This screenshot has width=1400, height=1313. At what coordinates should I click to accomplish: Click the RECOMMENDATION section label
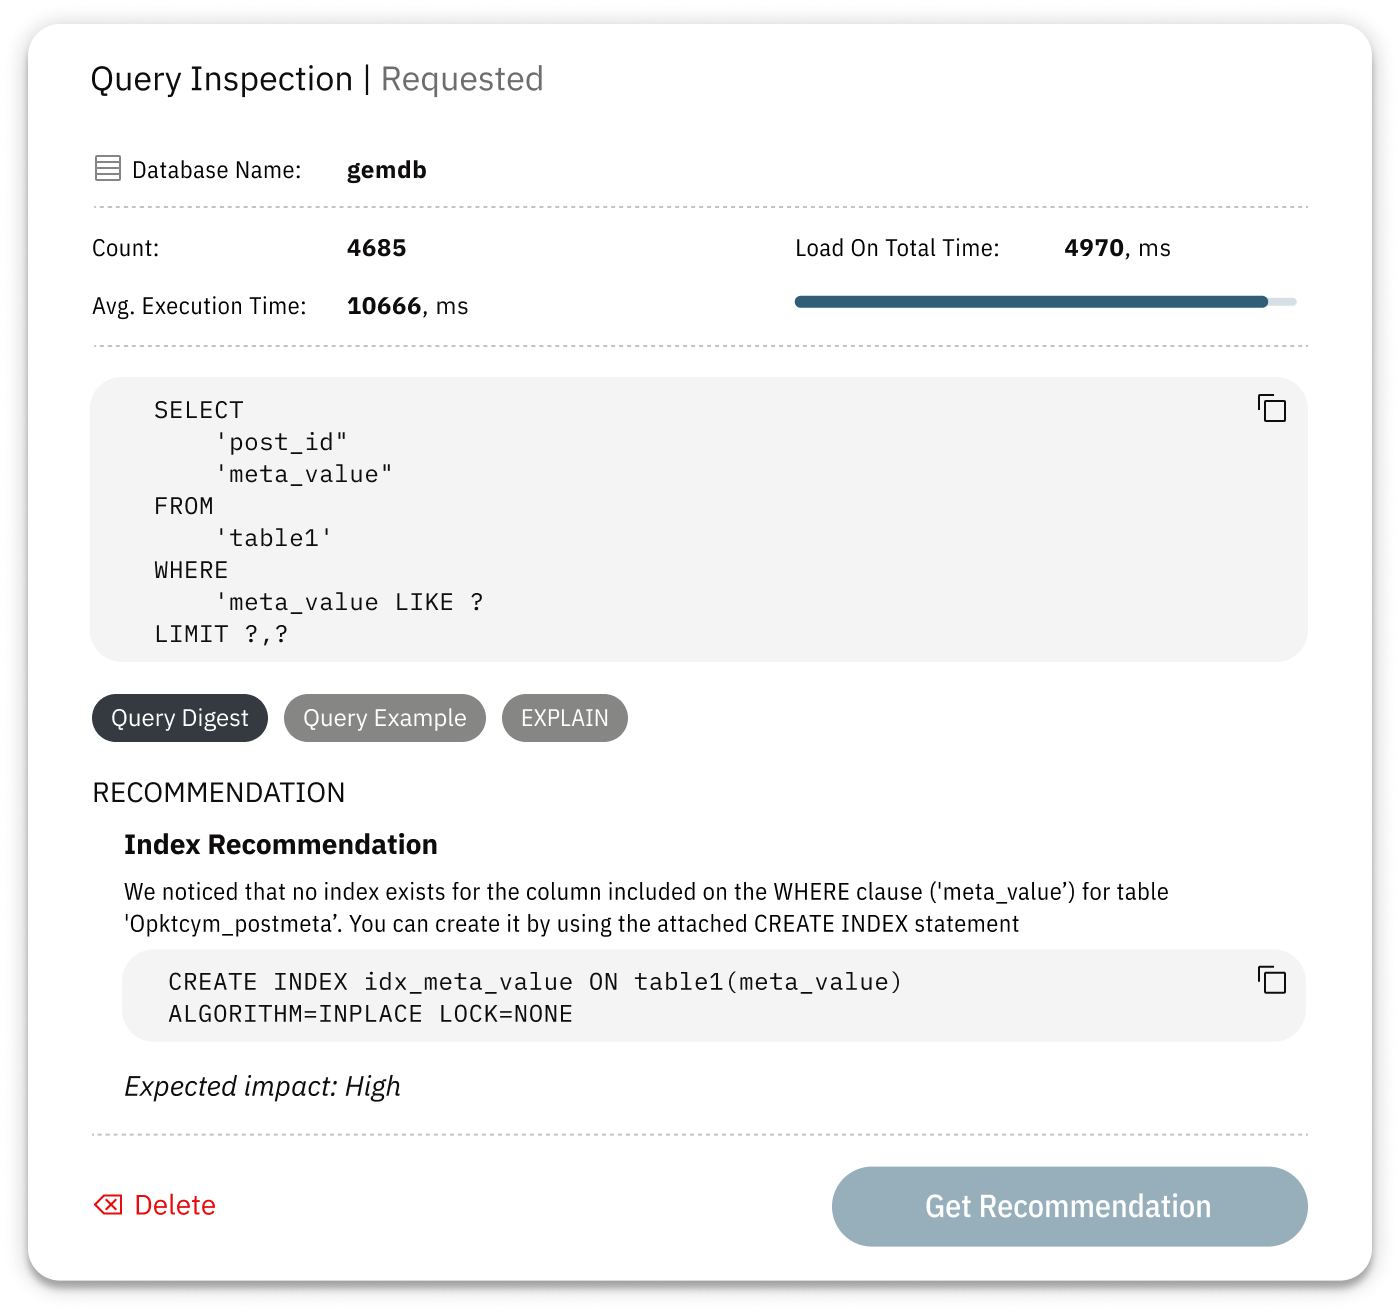(219, 793)
